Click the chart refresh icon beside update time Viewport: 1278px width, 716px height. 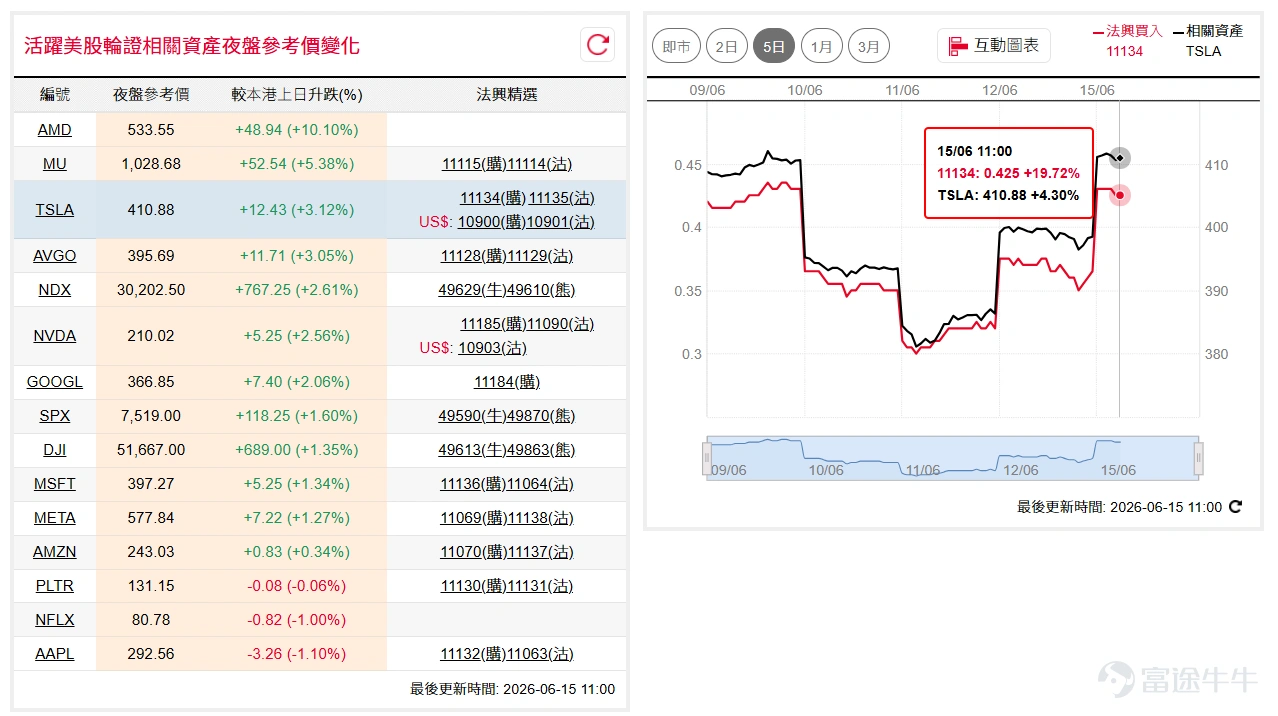coord(1235,507)
